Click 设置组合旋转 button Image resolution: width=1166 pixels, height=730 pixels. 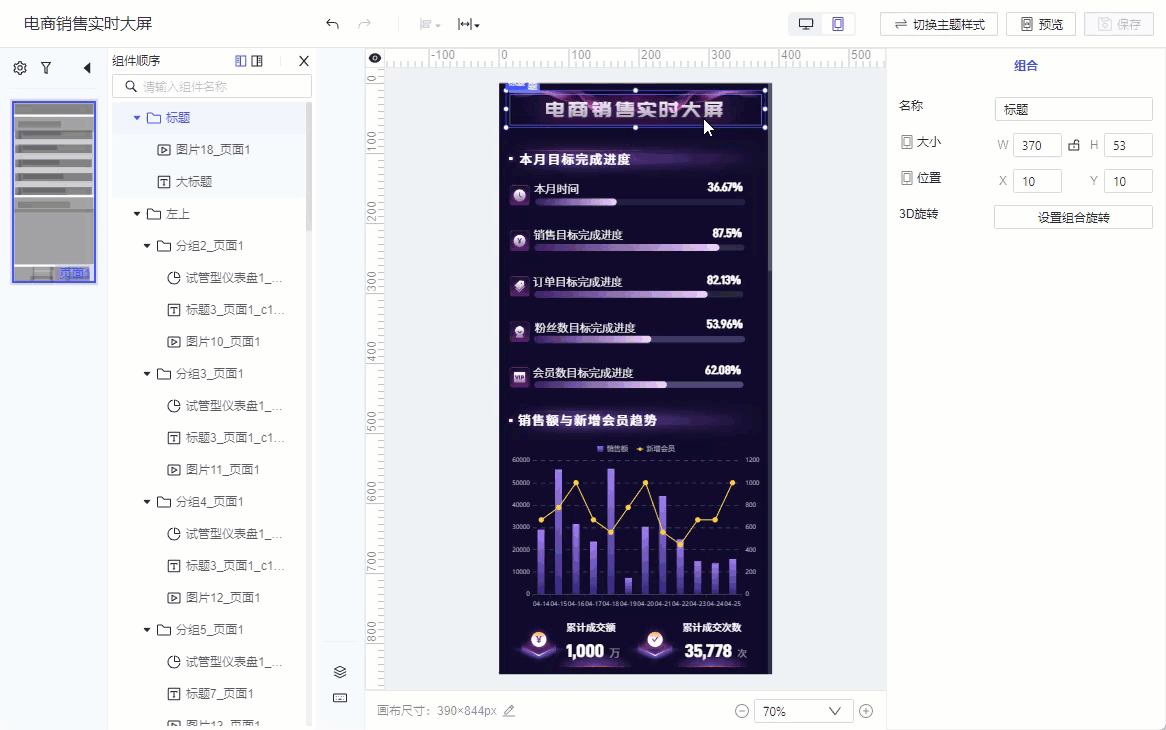[1073, 217]
